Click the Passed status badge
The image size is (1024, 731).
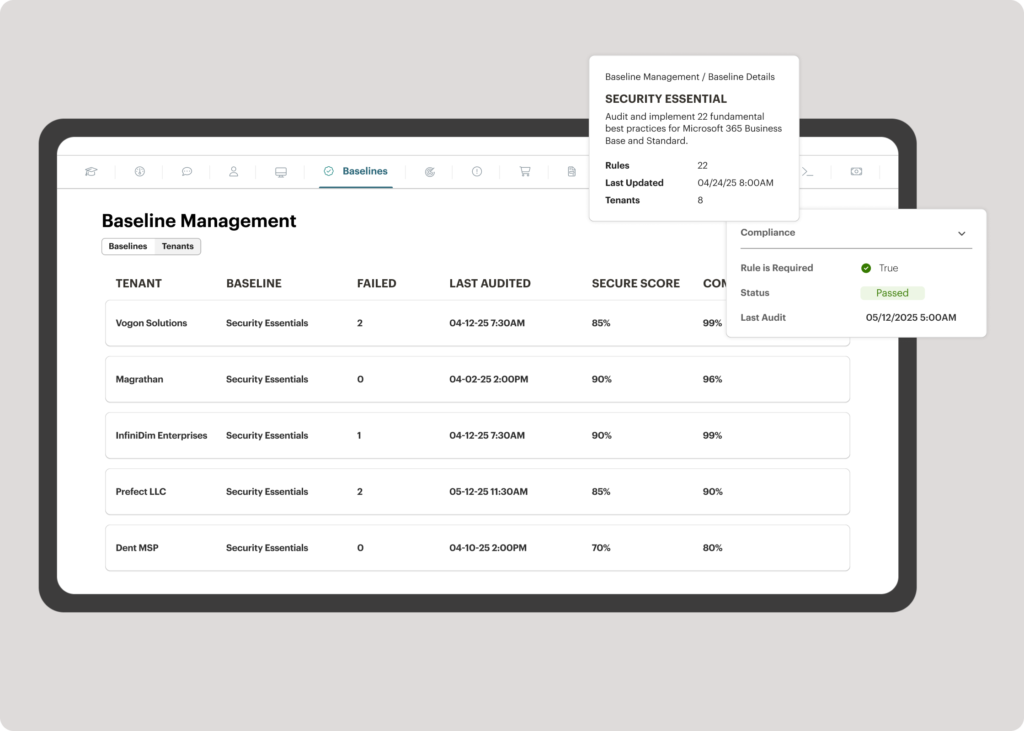pyautogui.click(x=892, y=293)
